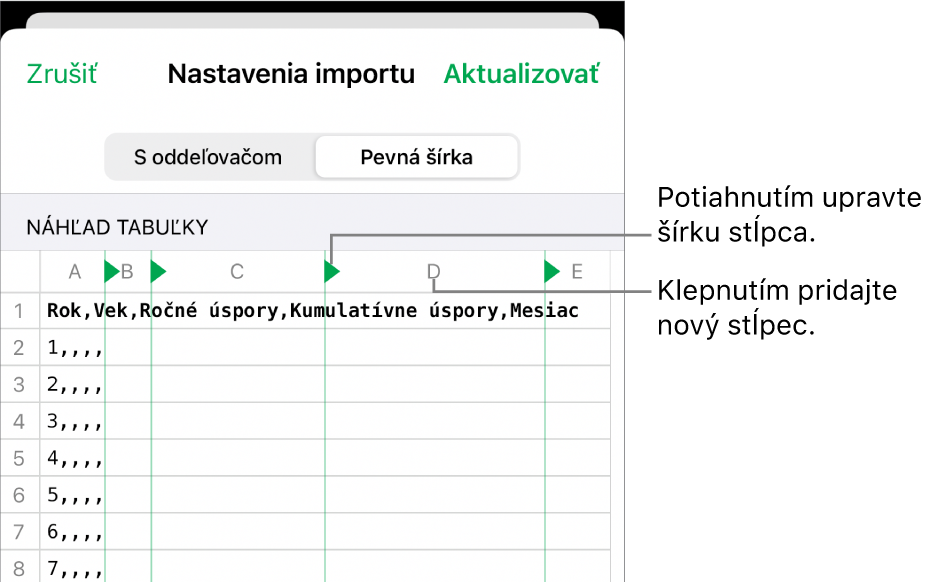Select the green column handle before C
Image resolution: width=932 pixels, height=582 pixels.
[158, 272]
